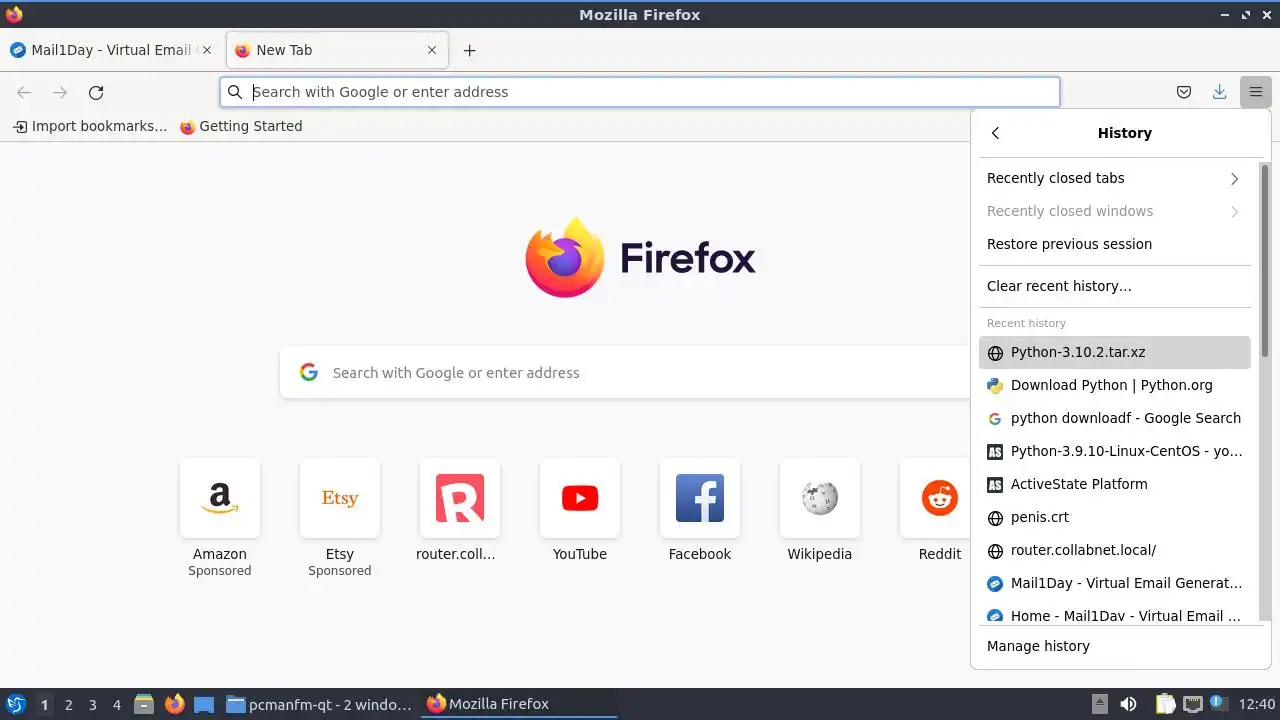Open ActiveState Platform history entry
1280x720 pixels.
pyautogui.click(x=1115, y=484)
